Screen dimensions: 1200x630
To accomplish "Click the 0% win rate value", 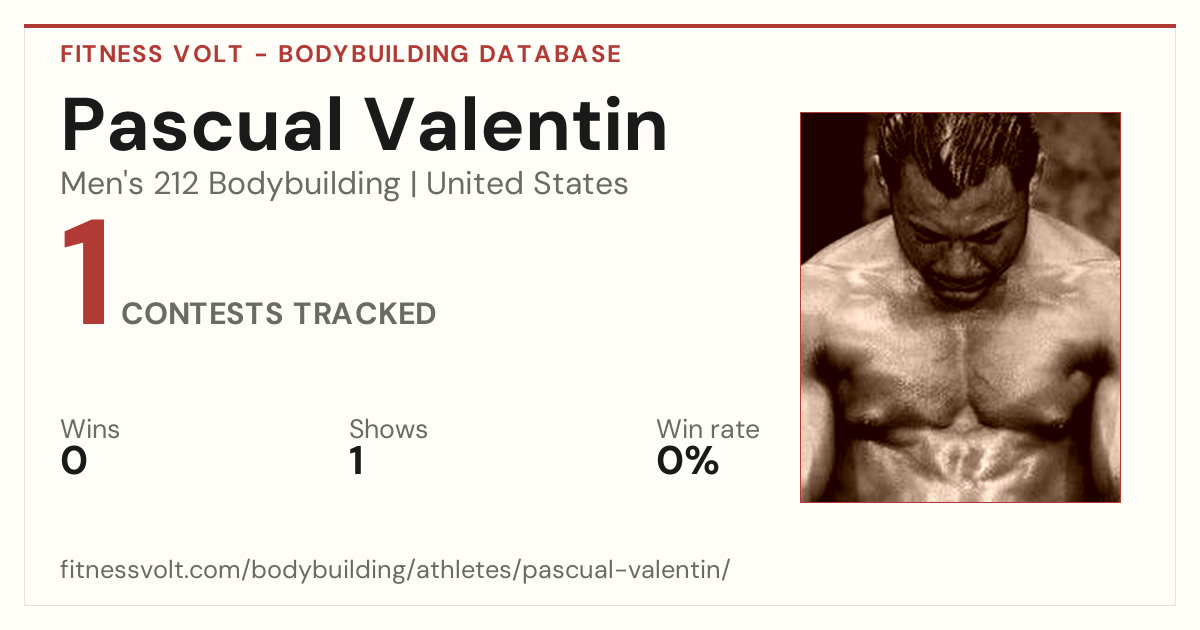I will pyautogui.click(x=688, y=461).
